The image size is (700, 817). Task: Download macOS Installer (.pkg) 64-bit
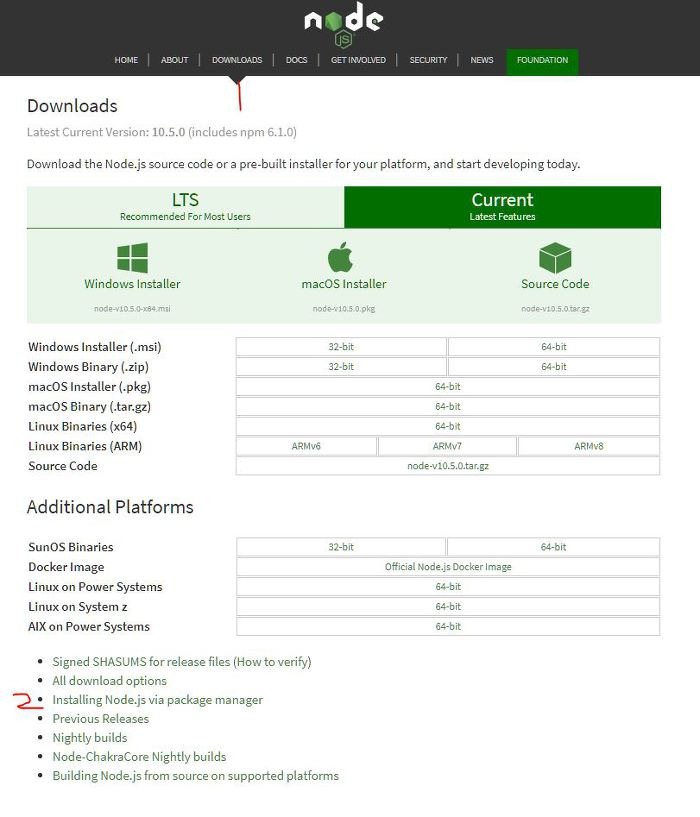[x=448, y=386]
